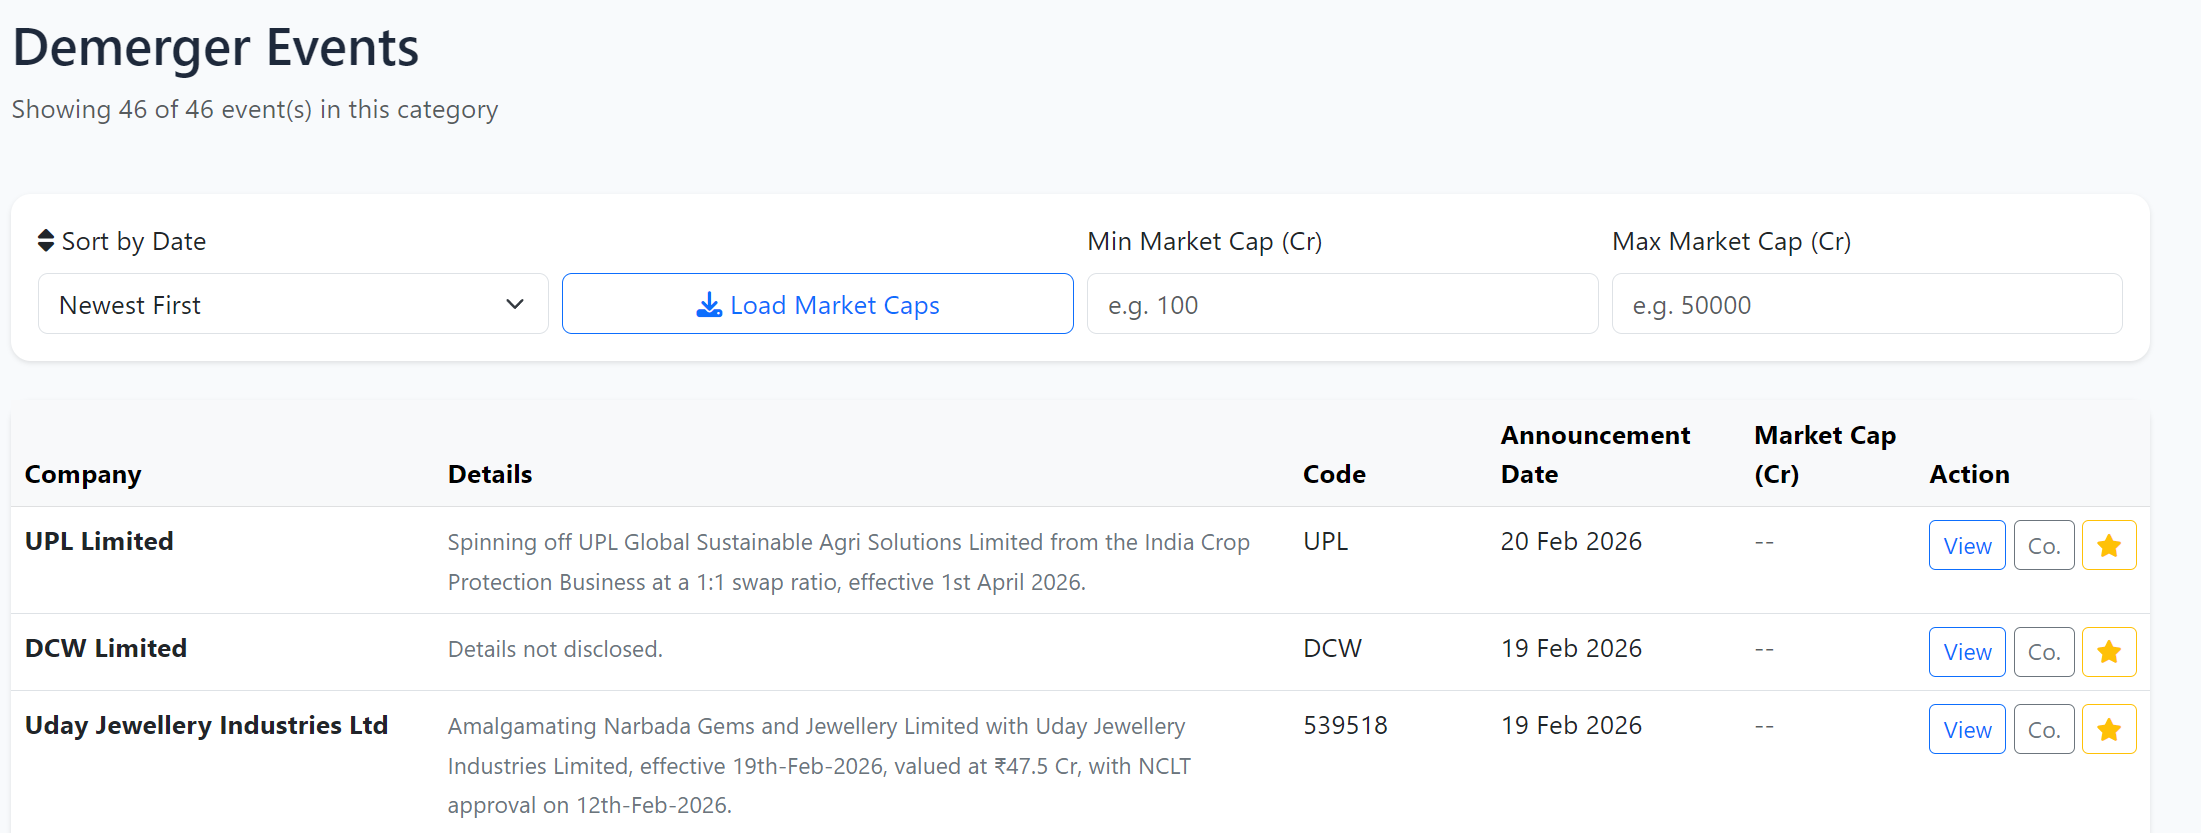Screen dimensions: 2201x833
Task: Click the UPL Limited company name
Action: (99, 541)
